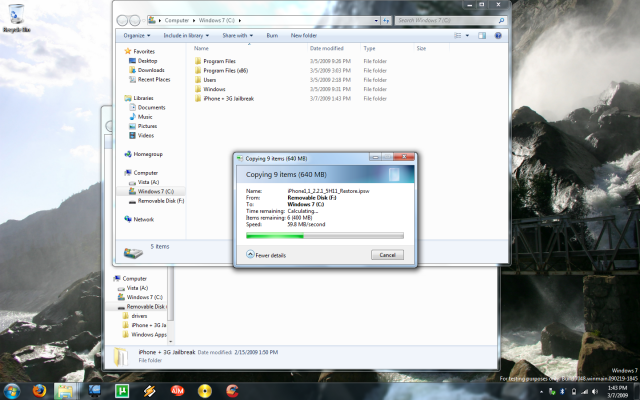Cancel the copy operation

pos(387,255)
